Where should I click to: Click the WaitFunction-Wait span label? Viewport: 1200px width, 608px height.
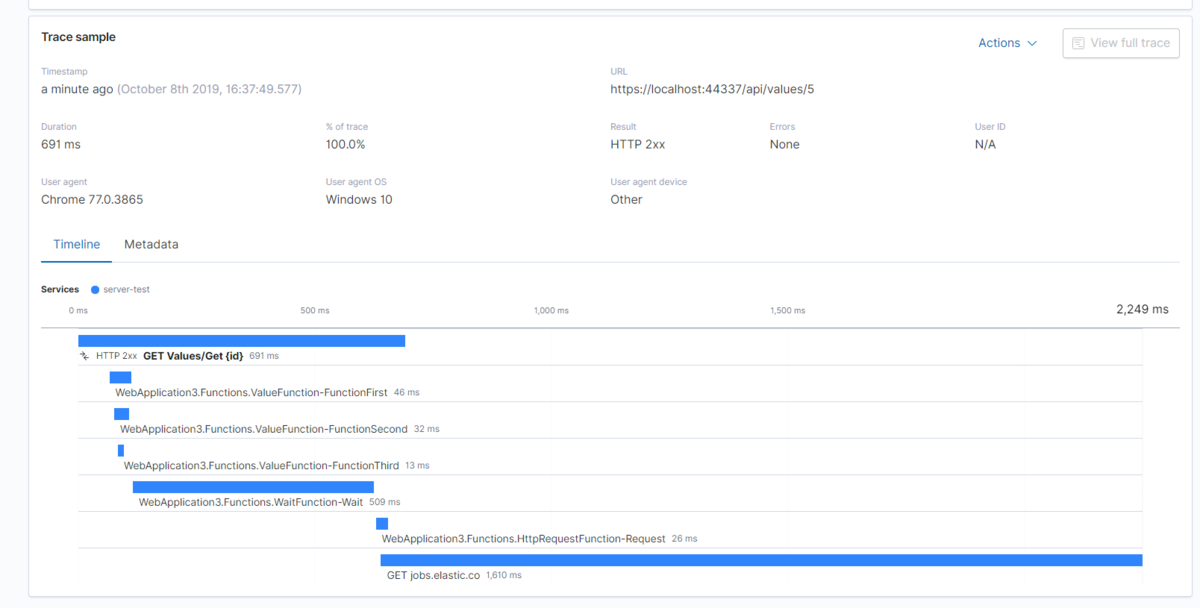pos(251,502)
